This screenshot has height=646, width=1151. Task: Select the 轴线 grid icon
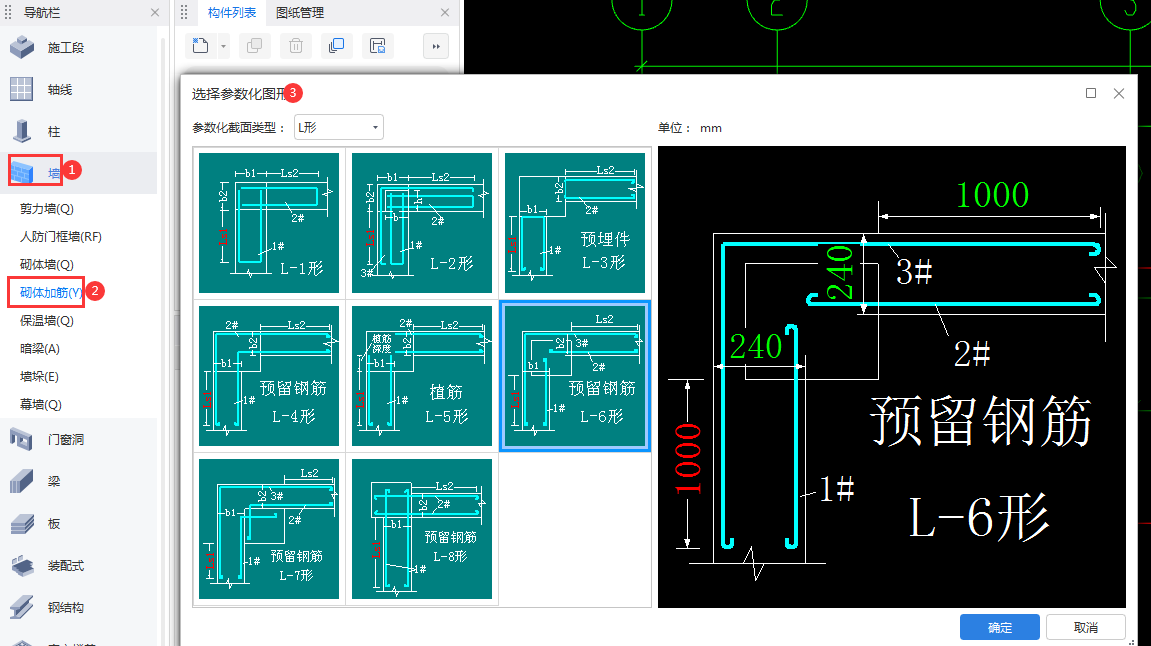tap(21, 89)
